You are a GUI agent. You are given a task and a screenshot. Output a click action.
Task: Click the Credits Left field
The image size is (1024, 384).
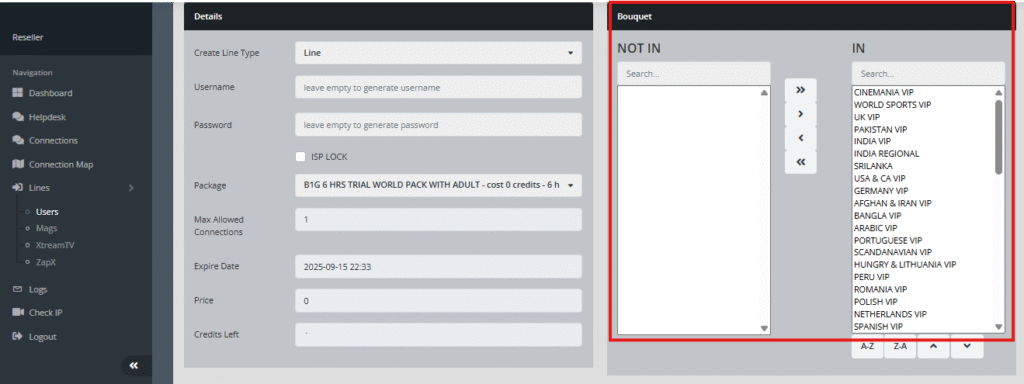tap(438, 334)
